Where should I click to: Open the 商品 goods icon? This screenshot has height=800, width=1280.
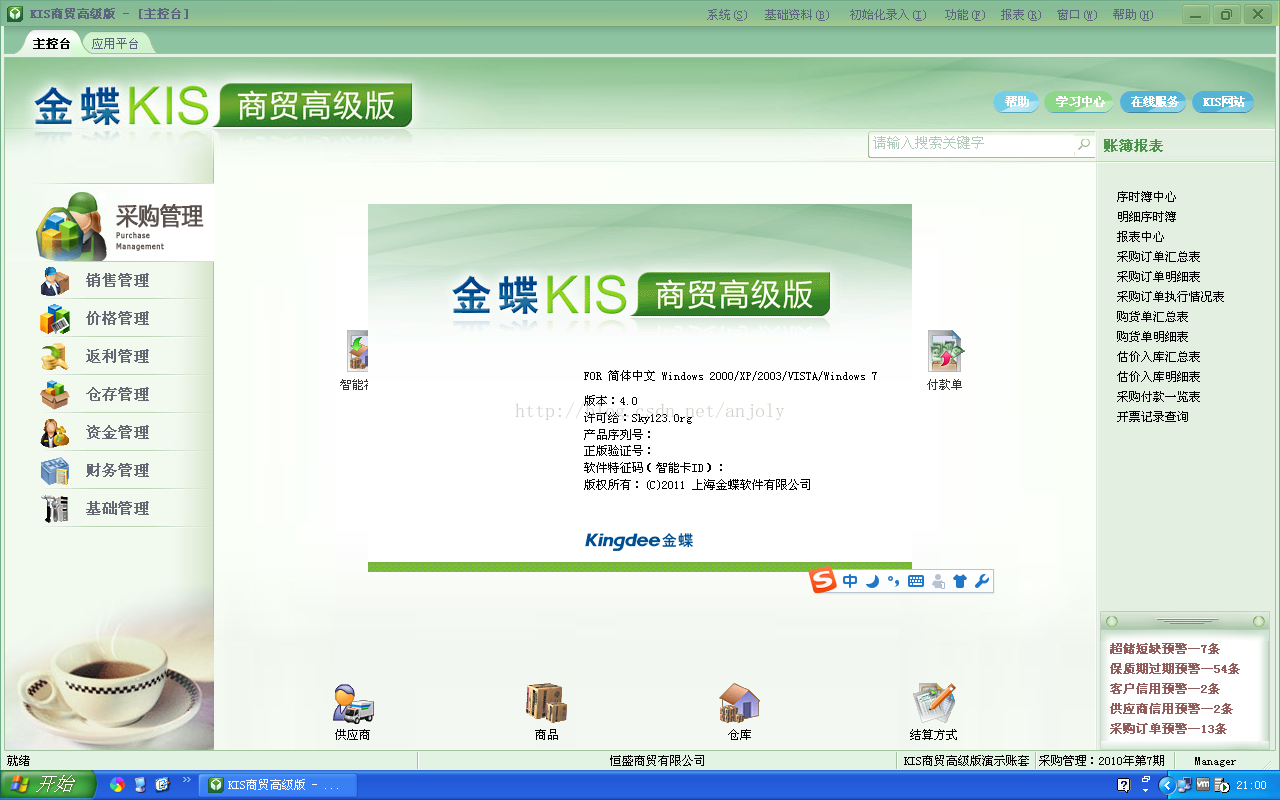click(x=546, y=711)
